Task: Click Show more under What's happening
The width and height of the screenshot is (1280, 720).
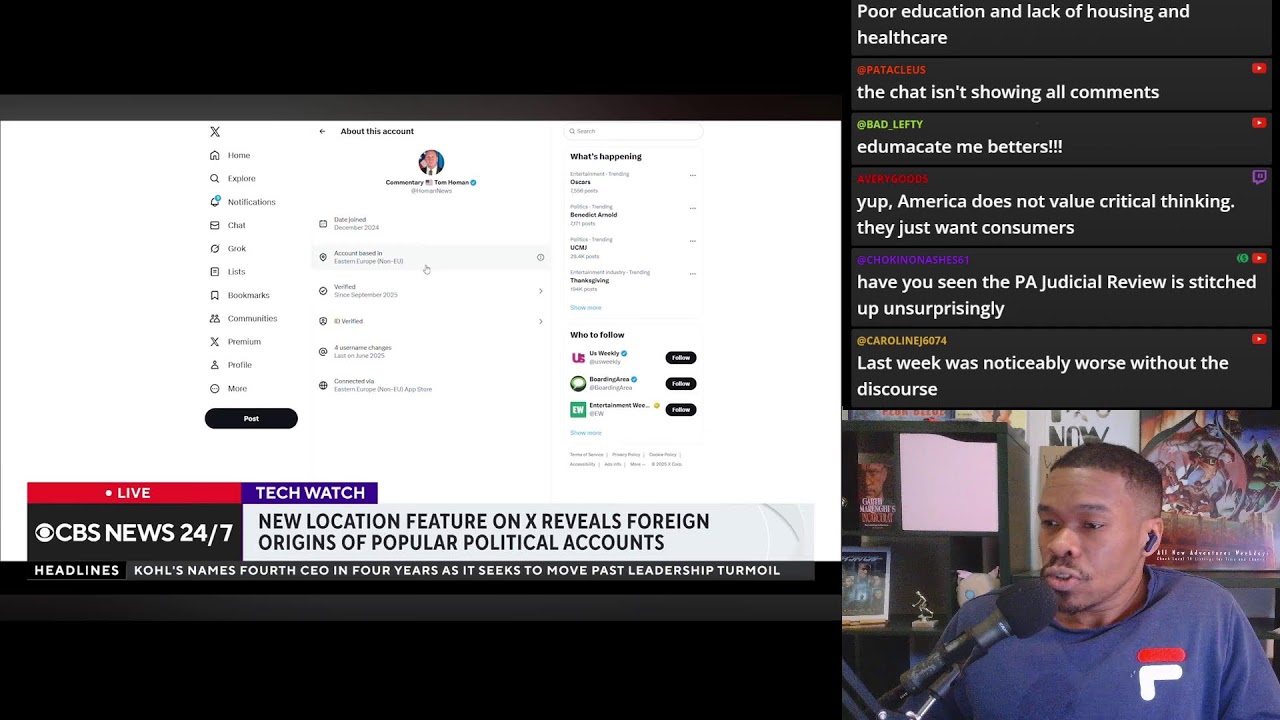Action: [586, 308]
